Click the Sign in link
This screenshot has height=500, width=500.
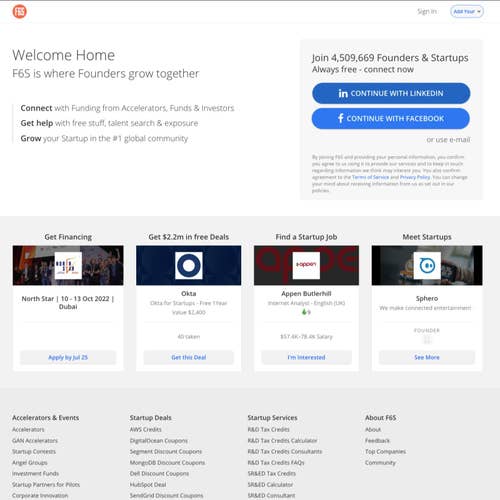click(x=427, y=11)
